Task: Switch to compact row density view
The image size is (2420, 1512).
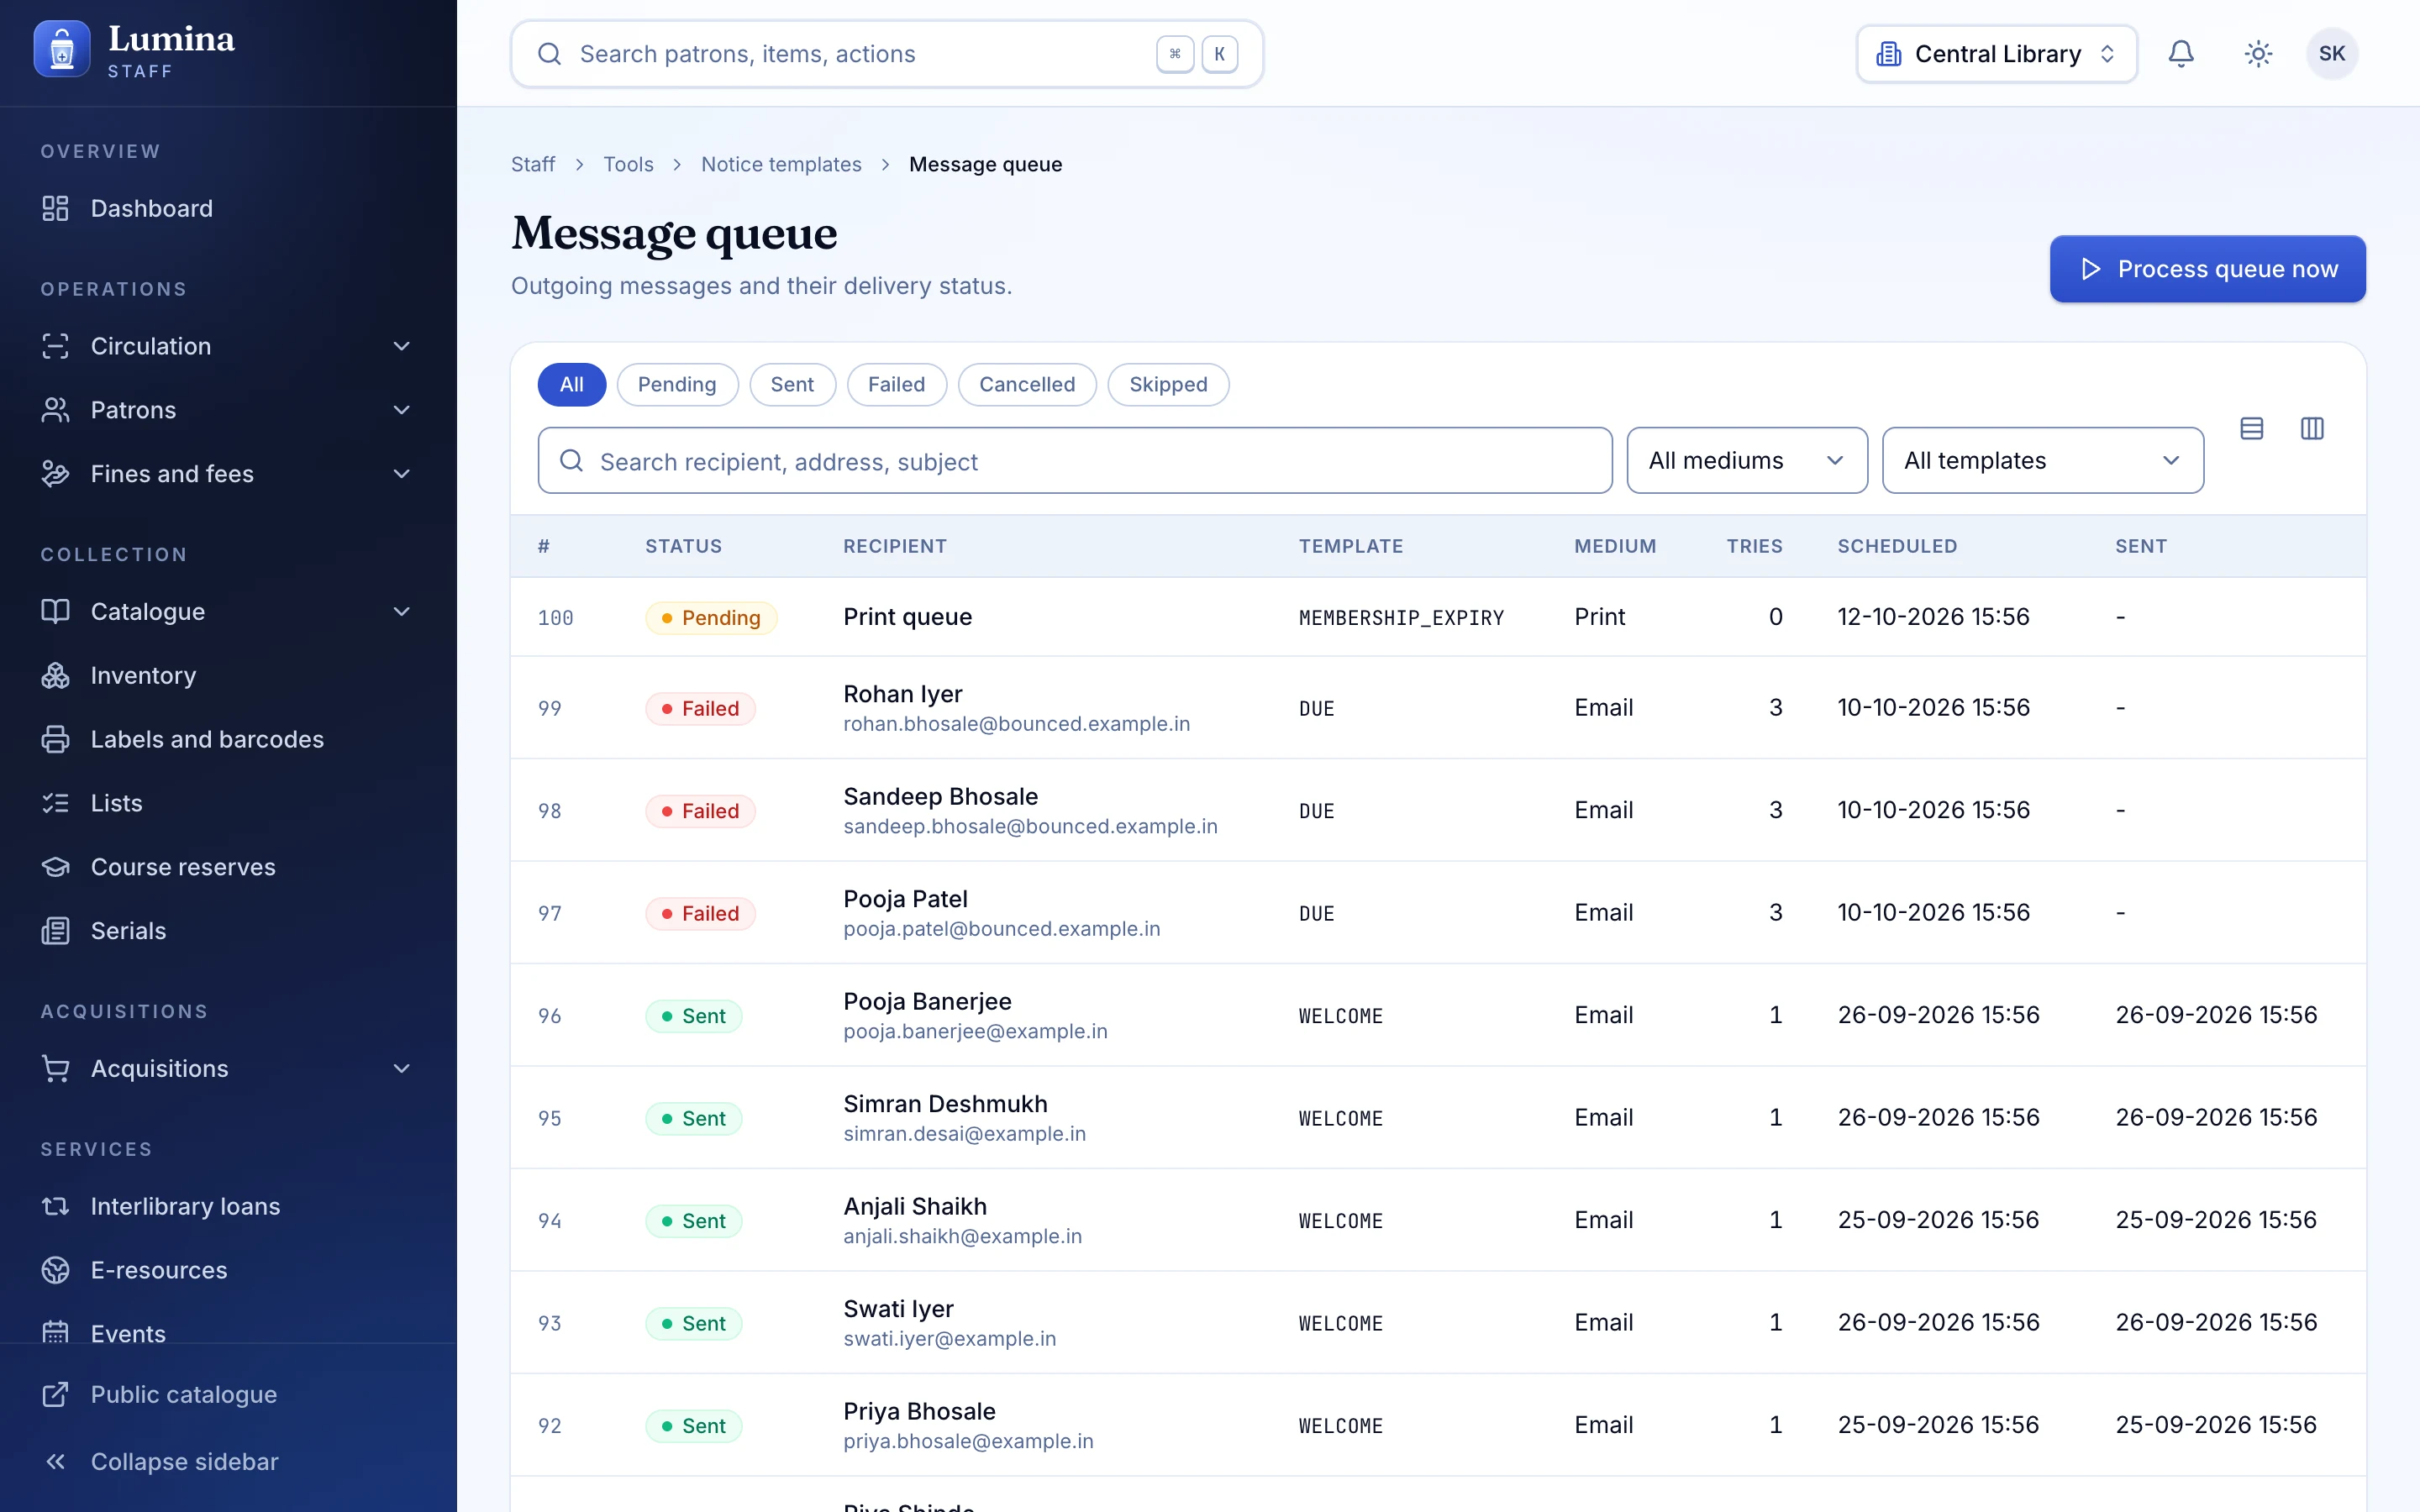Action: coord(2252,428)
